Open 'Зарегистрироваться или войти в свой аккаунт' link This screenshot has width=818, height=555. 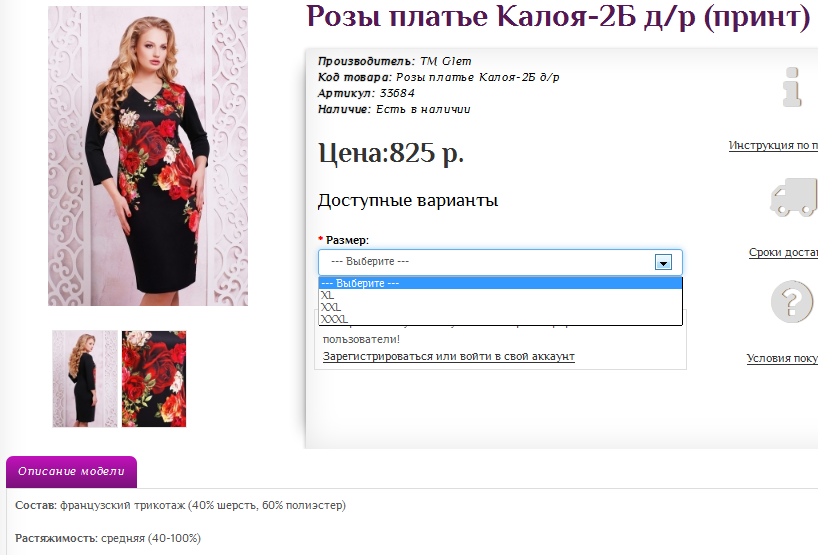point(449,356)
